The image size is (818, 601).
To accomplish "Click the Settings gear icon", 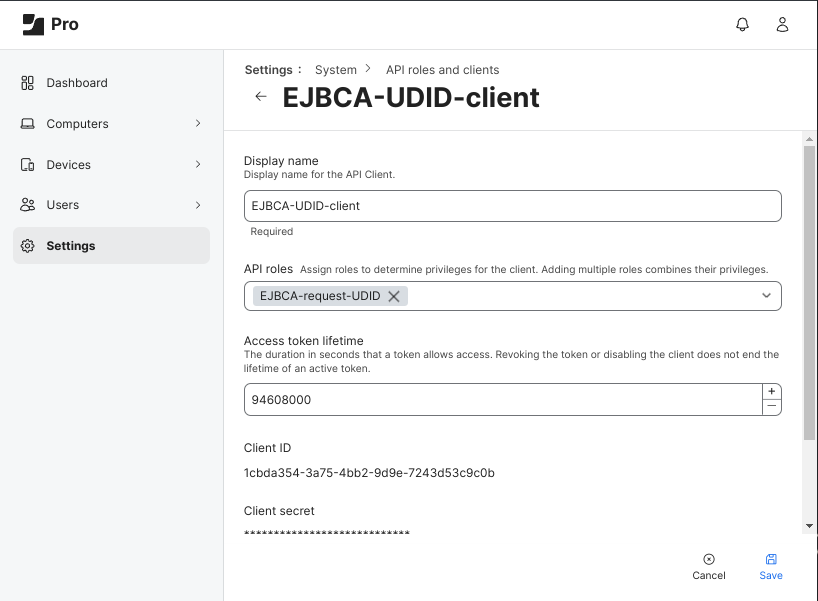I will pos(25,245).
